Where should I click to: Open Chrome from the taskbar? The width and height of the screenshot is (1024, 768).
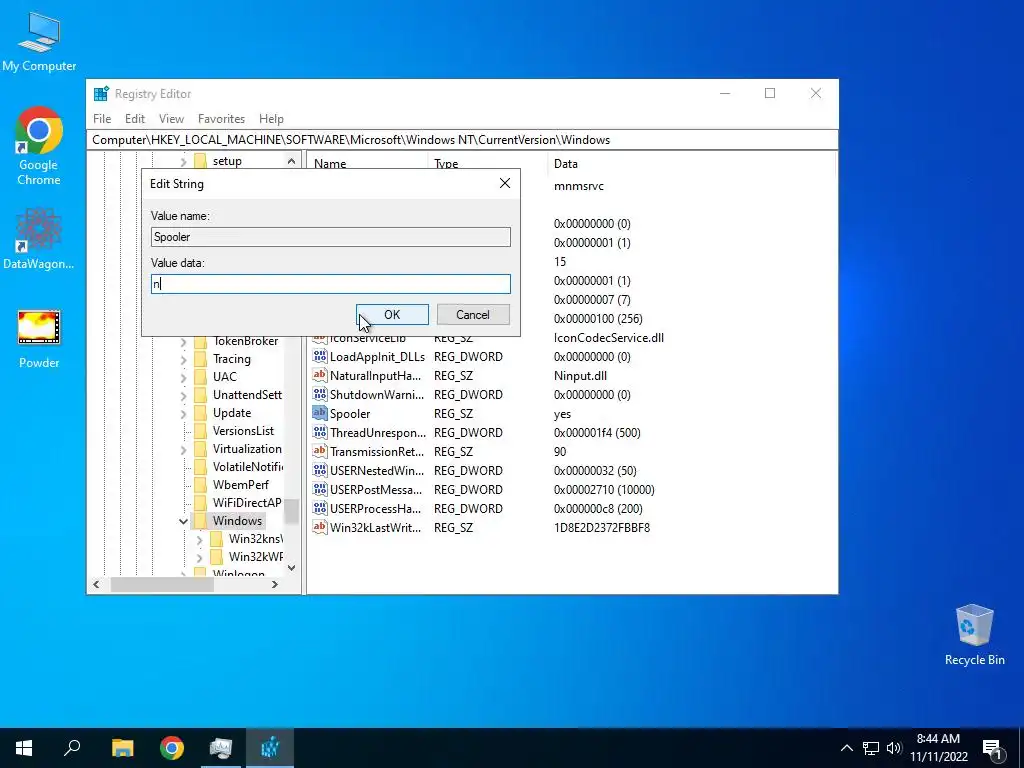coord(172,748)
